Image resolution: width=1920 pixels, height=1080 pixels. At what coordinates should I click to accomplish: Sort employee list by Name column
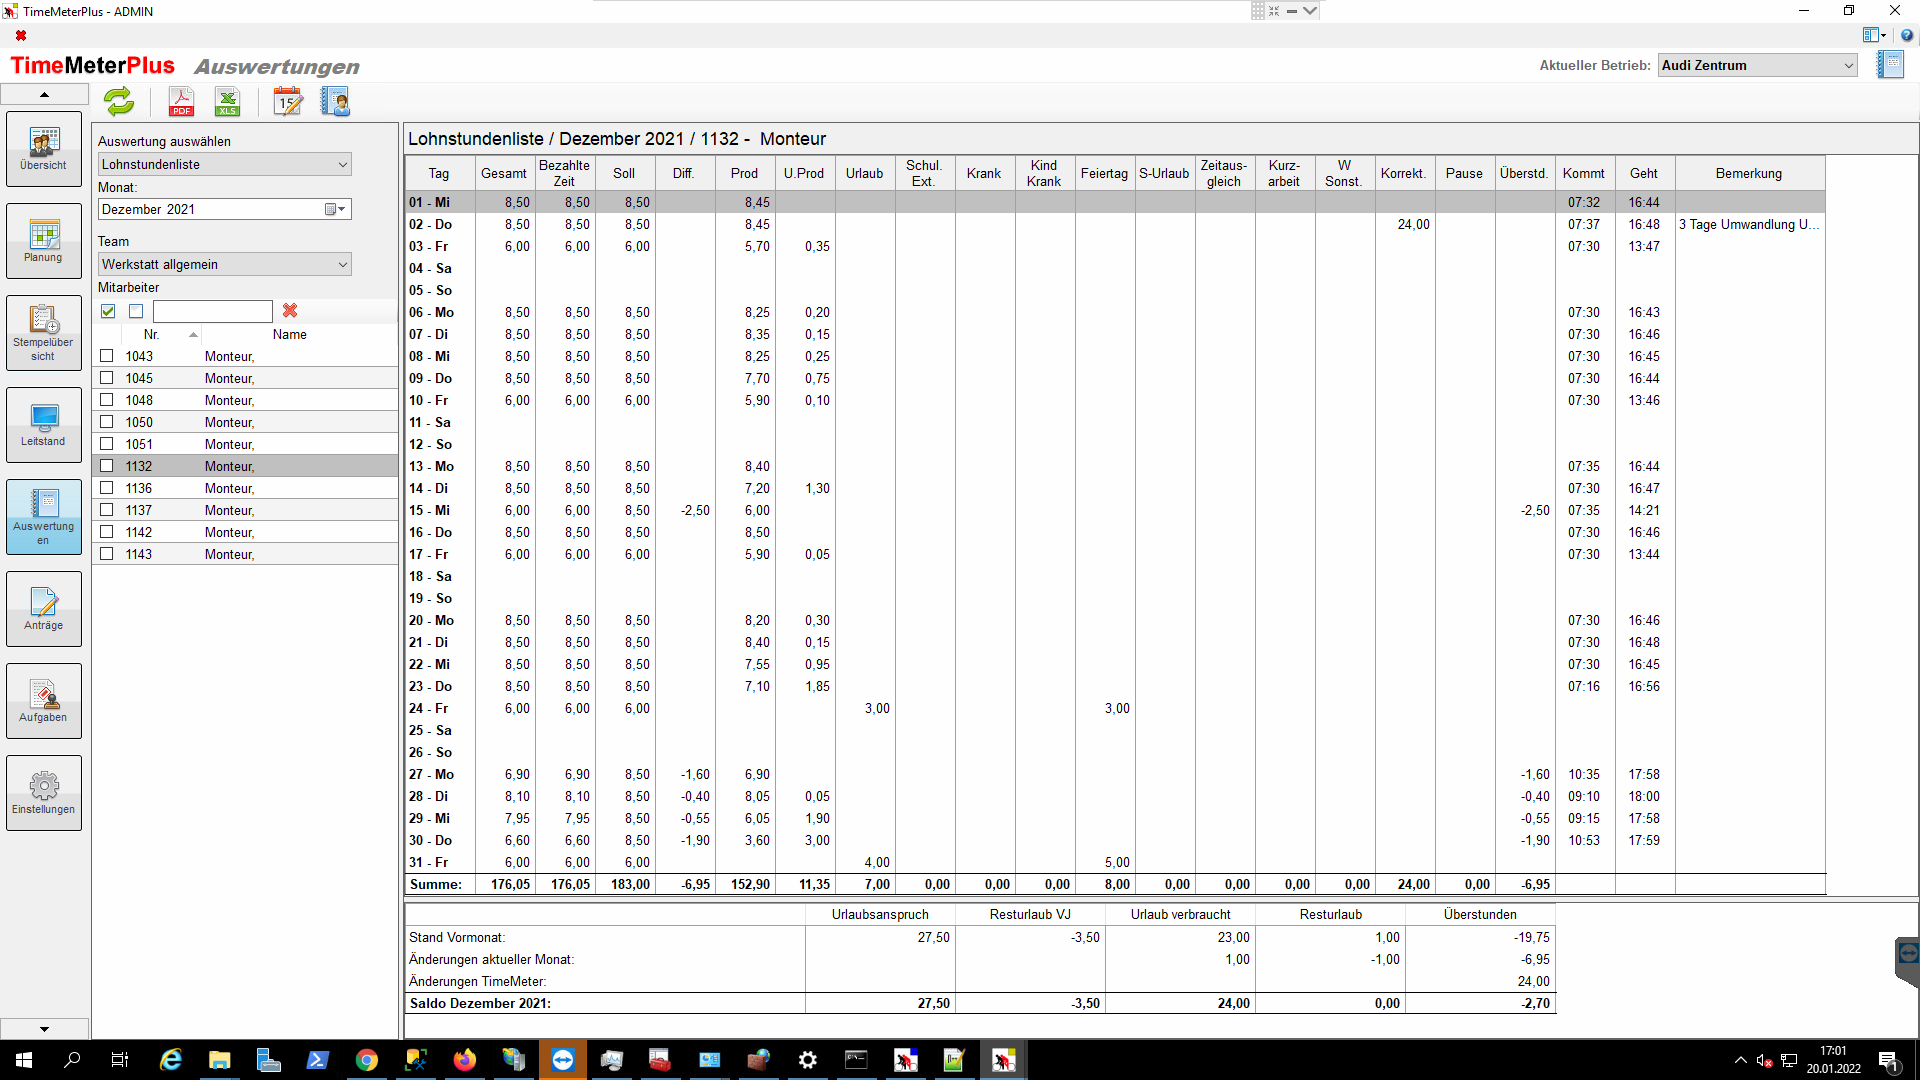coord(290,334)
